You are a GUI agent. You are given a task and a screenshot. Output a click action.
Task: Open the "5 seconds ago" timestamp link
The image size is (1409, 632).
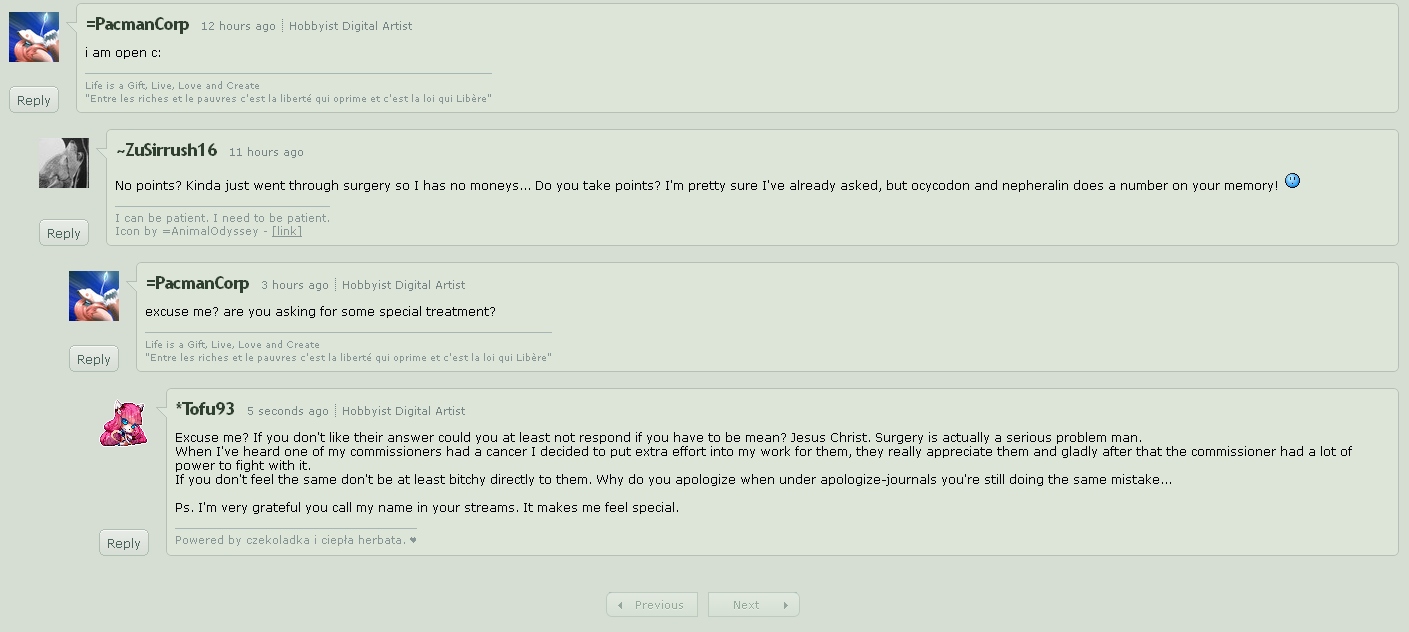288,411
